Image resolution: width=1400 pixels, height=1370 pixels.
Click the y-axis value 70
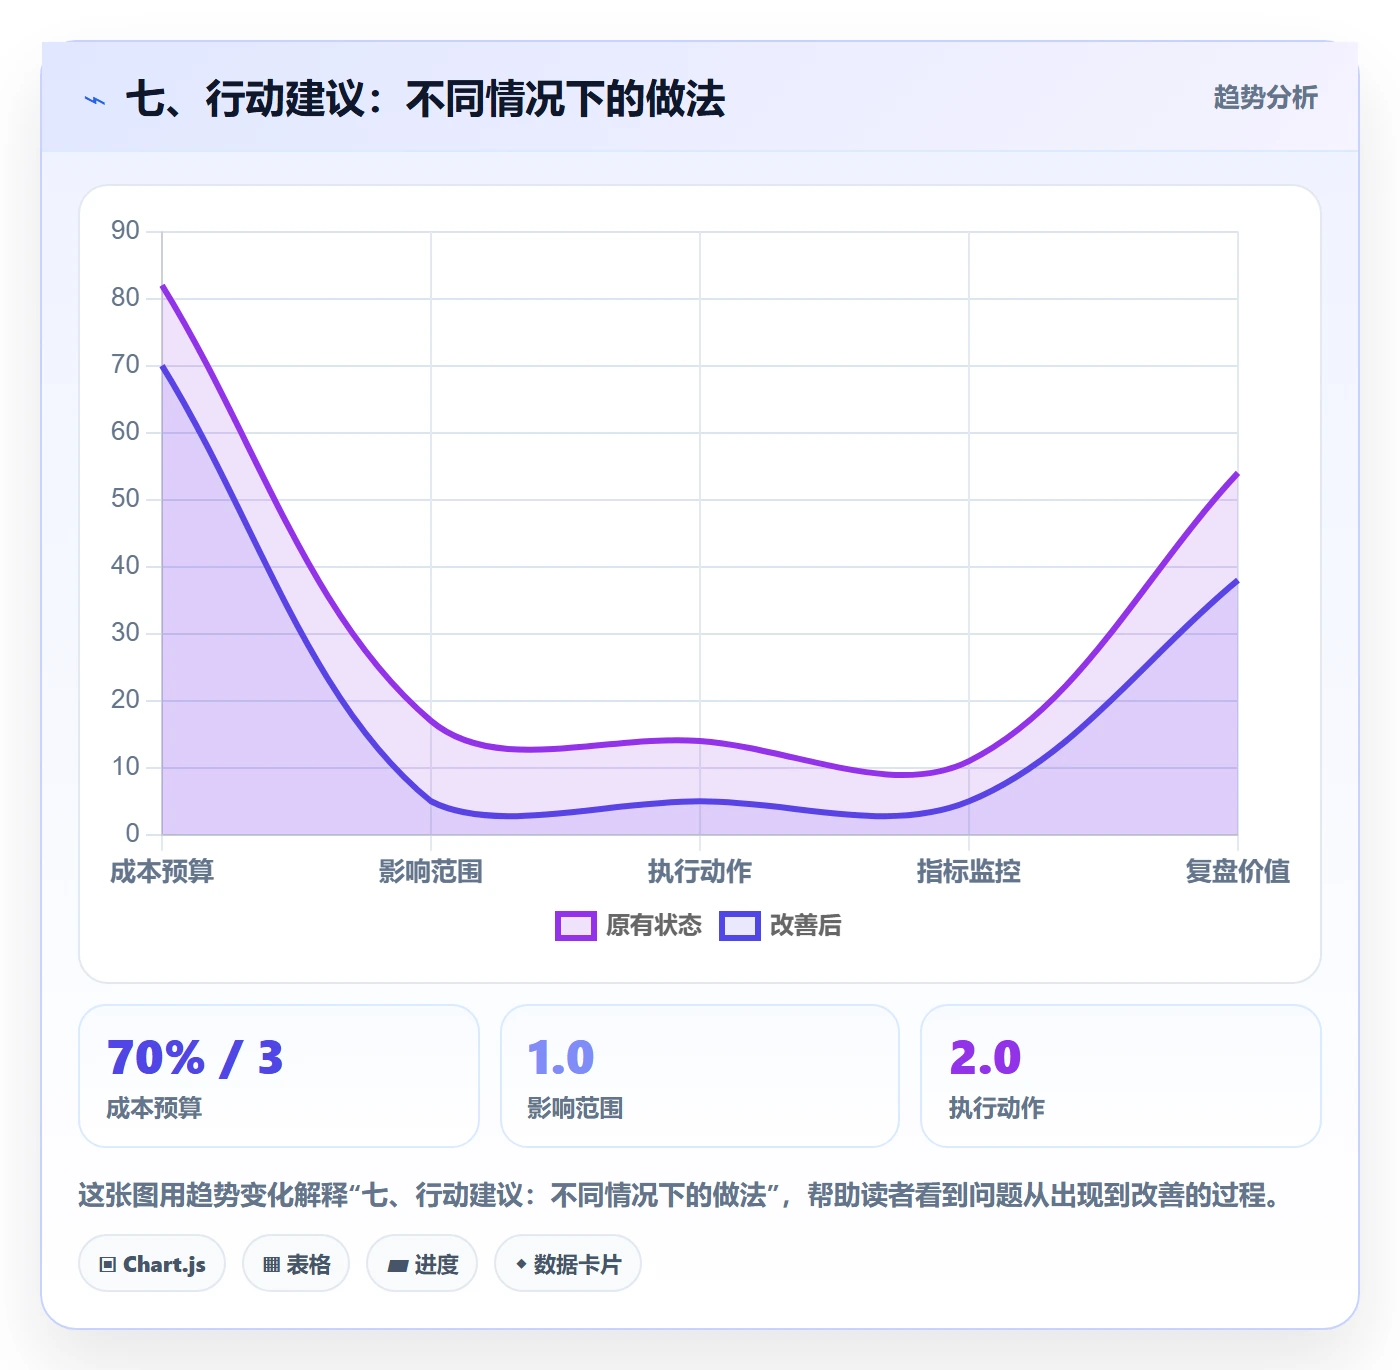coord(126,365)
